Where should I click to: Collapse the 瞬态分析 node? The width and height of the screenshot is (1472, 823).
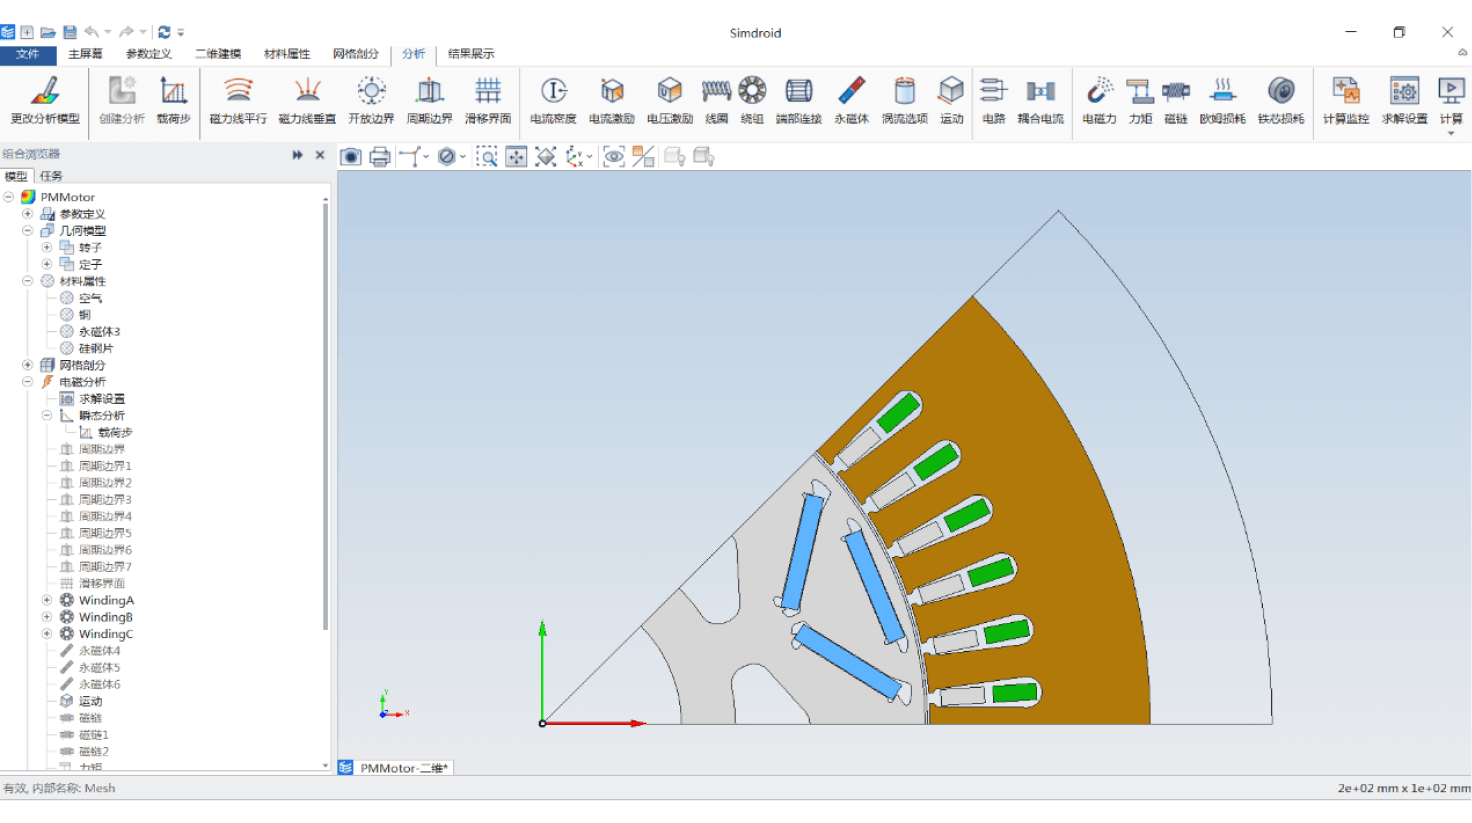click(47, 415)
